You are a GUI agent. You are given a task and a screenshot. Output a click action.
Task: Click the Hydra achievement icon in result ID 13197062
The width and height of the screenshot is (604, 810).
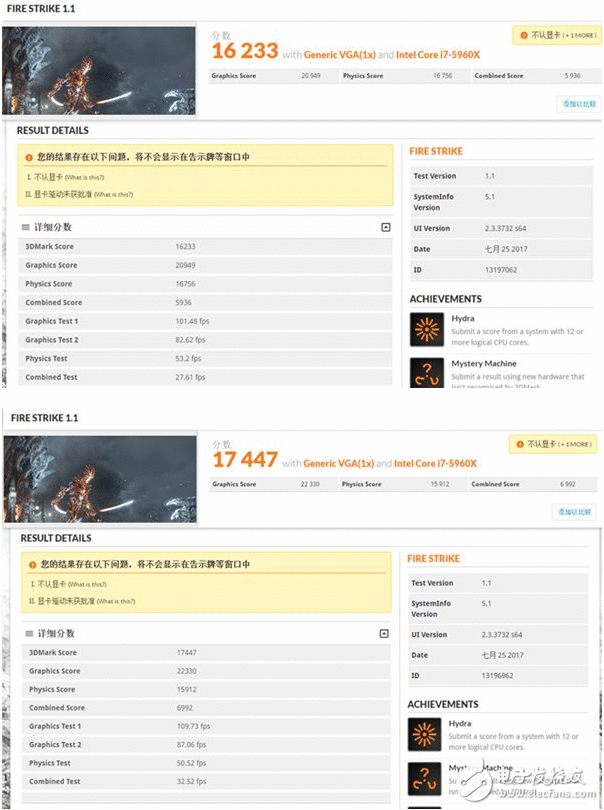point(427,330)
